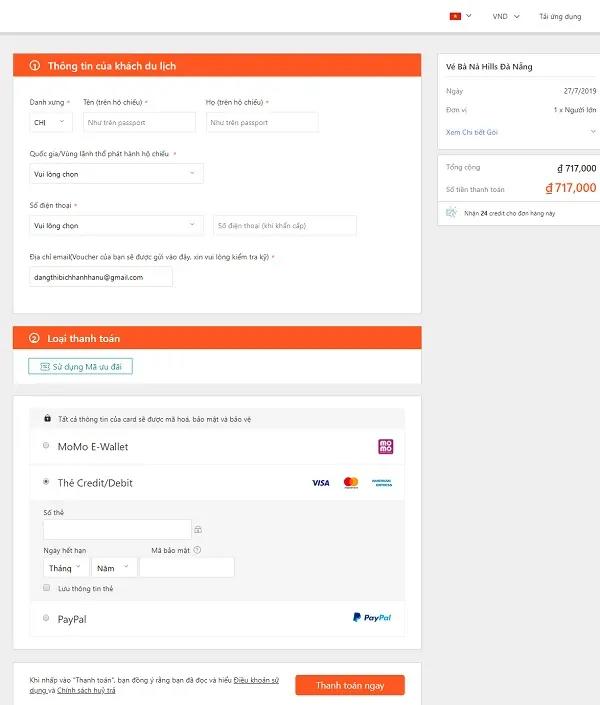Click the Số thẻ card number field

117,530
